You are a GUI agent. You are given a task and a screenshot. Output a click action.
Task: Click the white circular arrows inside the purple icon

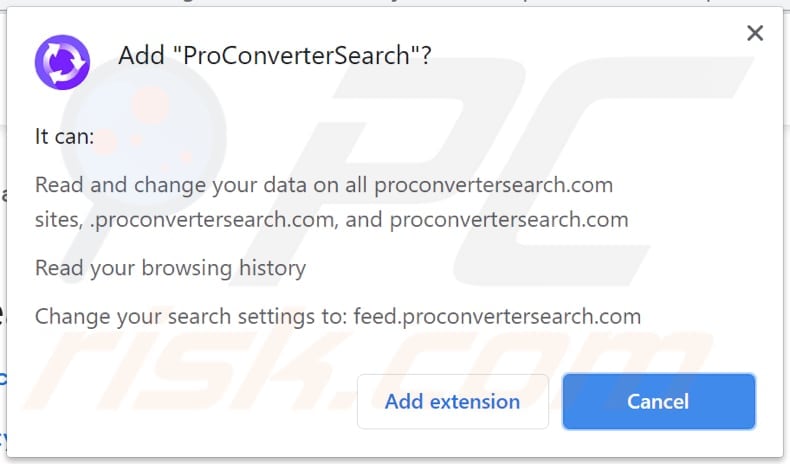click(62, 62)
